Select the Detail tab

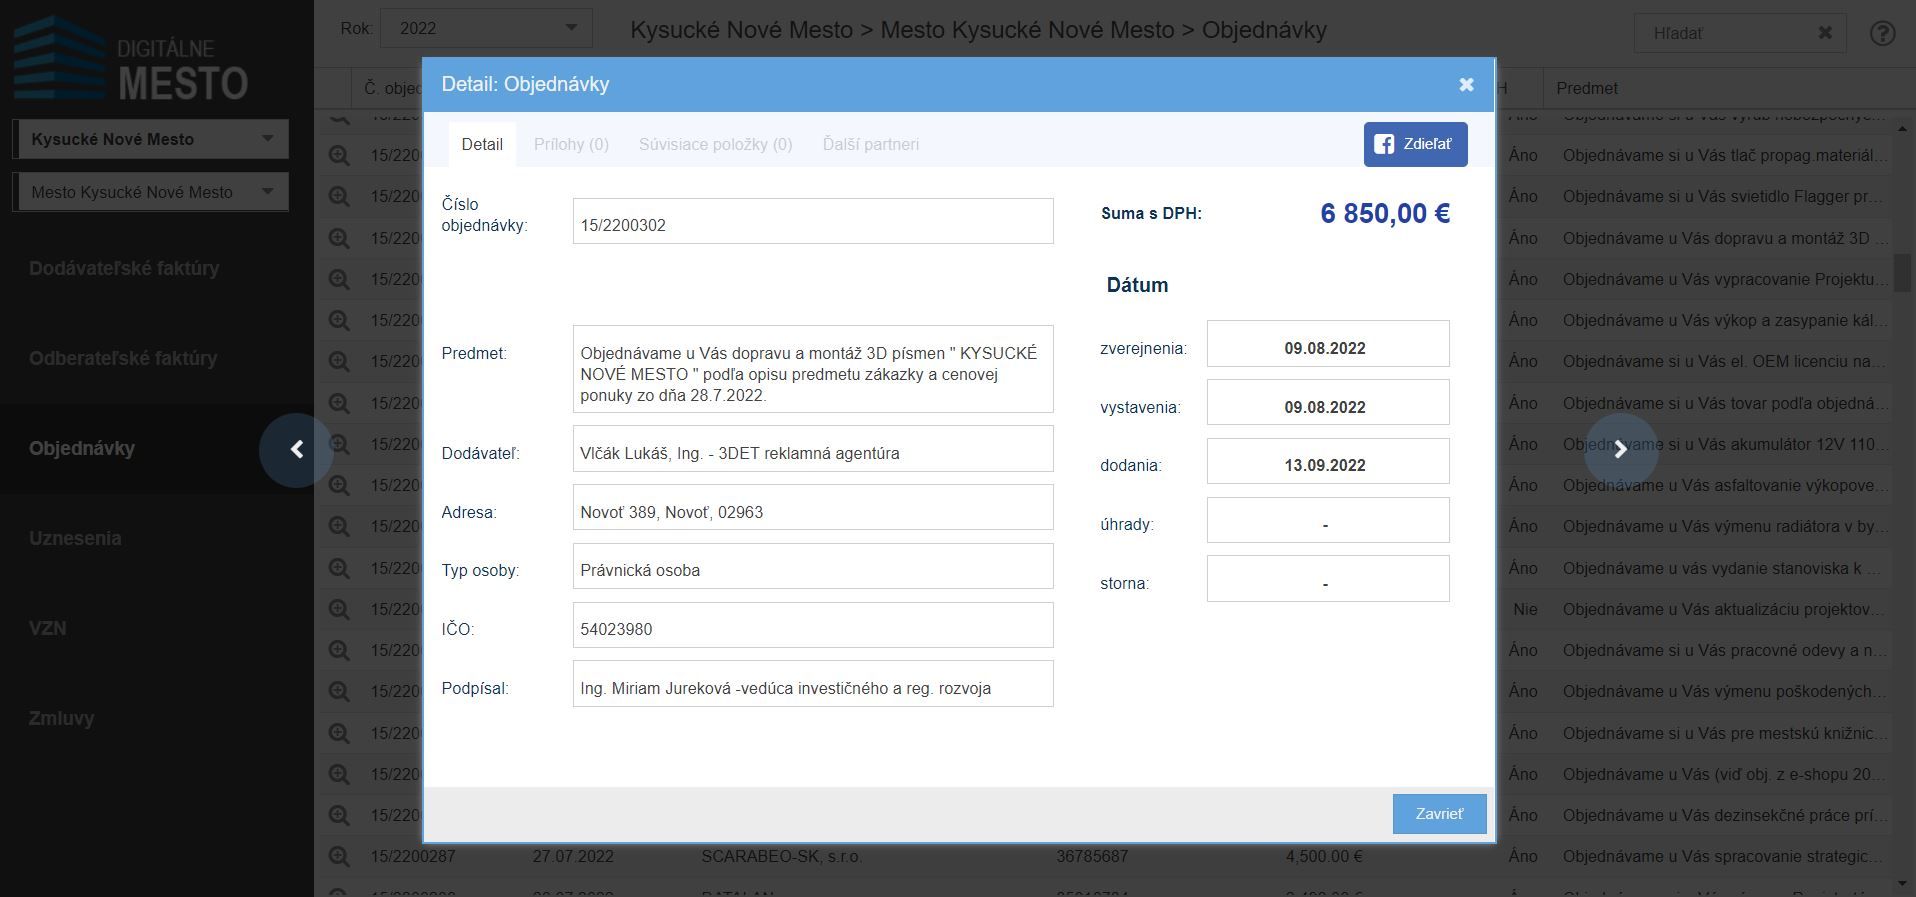pos(482,144)
